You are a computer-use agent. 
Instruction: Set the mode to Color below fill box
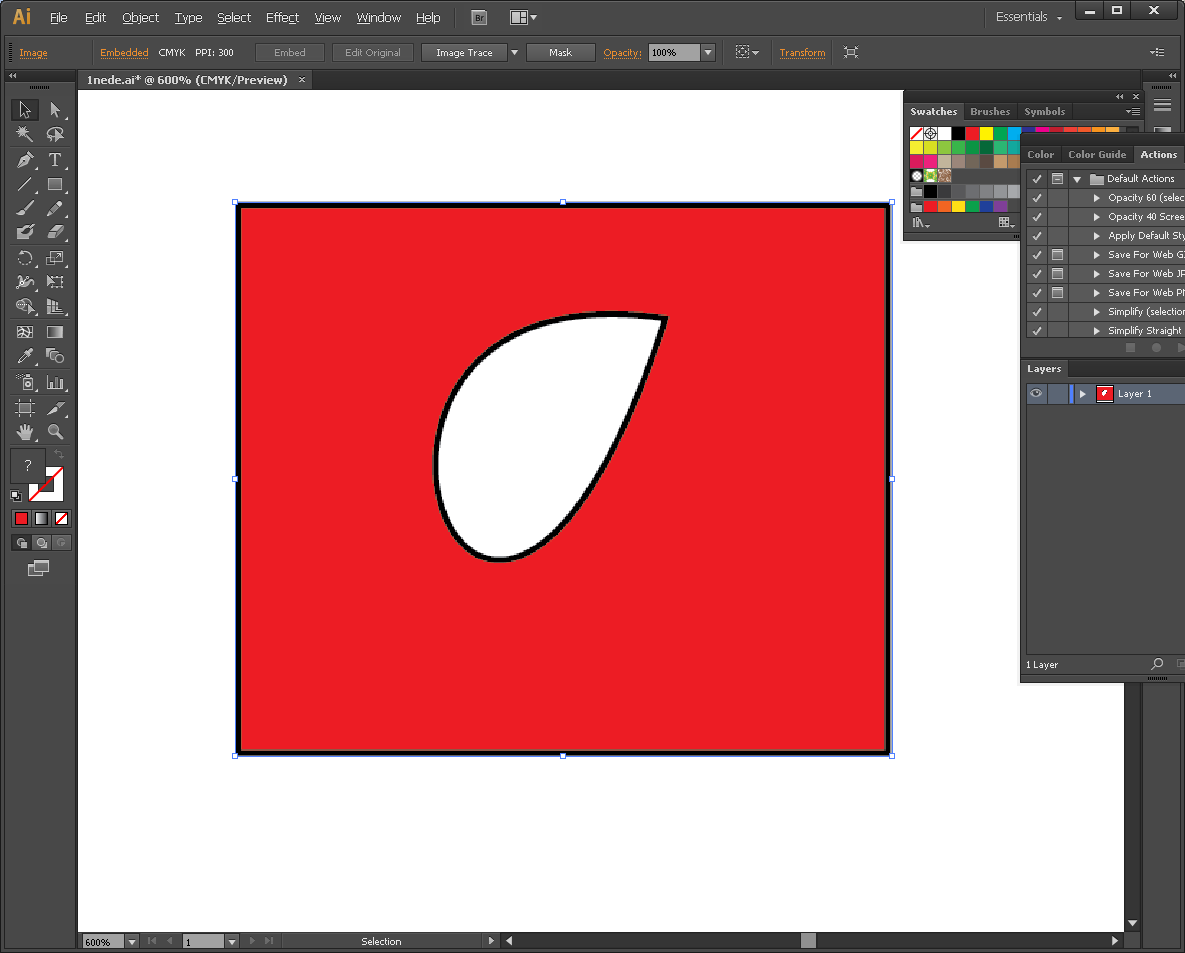(21, 518)
